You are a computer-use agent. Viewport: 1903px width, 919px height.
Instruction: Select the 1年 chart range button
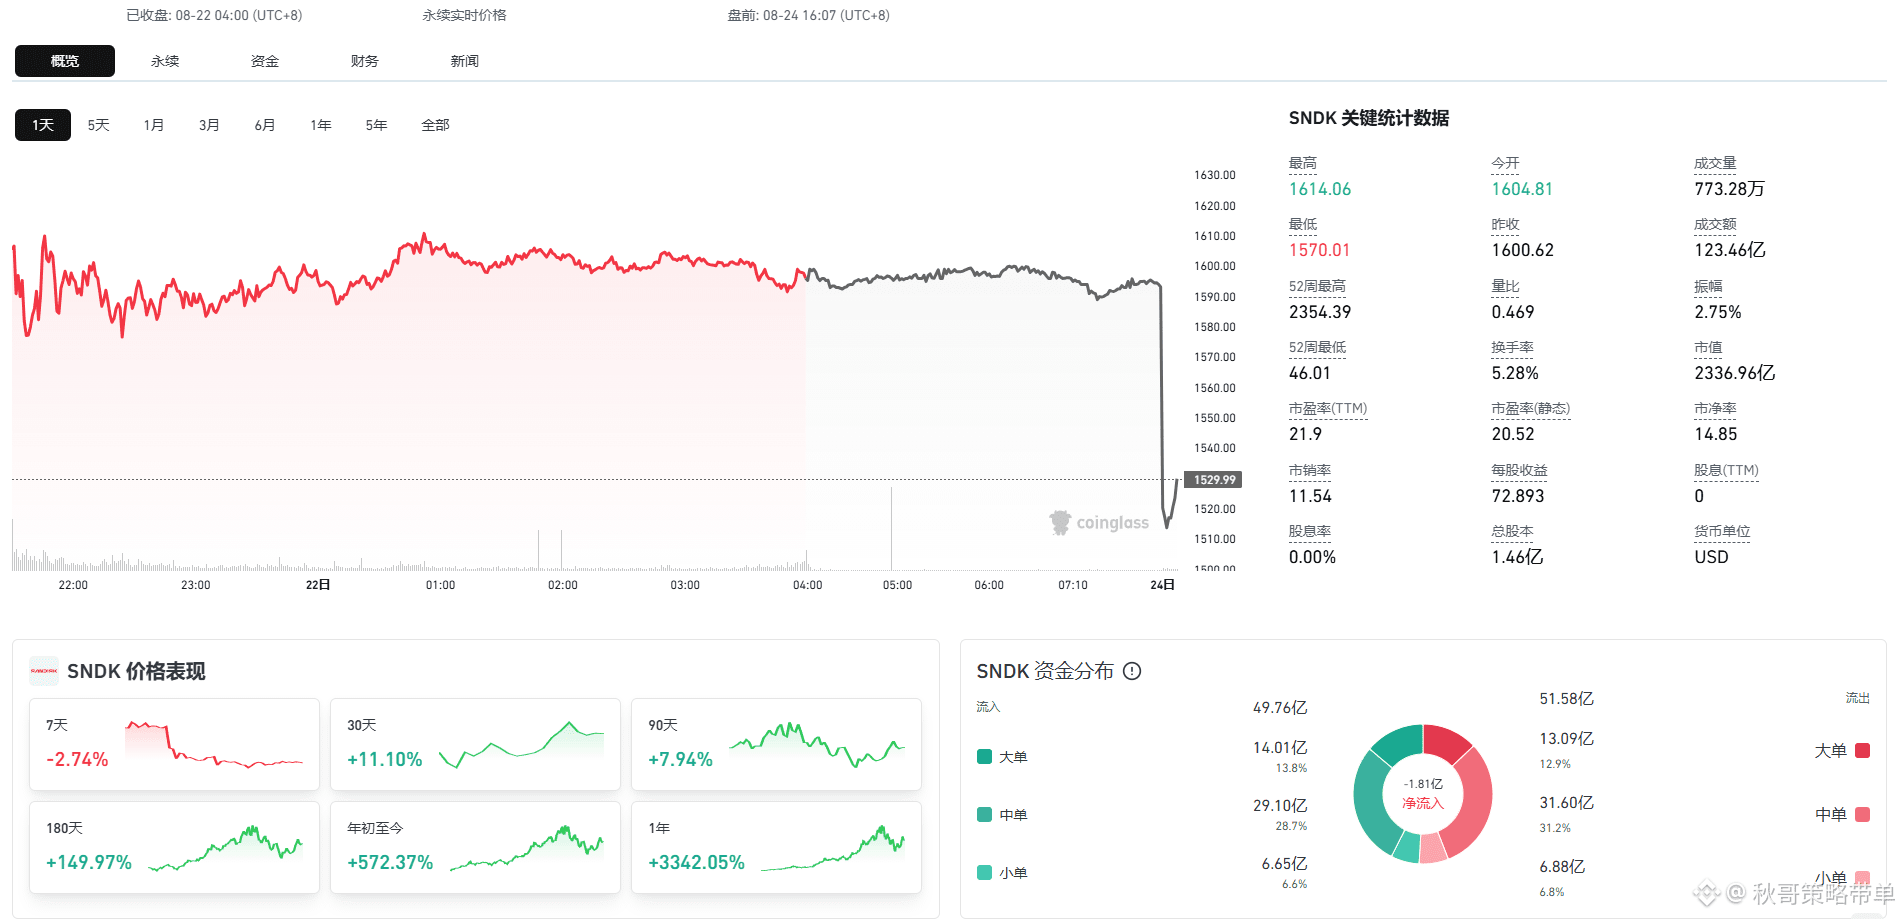pyautogui.click(x=320, y=125)
